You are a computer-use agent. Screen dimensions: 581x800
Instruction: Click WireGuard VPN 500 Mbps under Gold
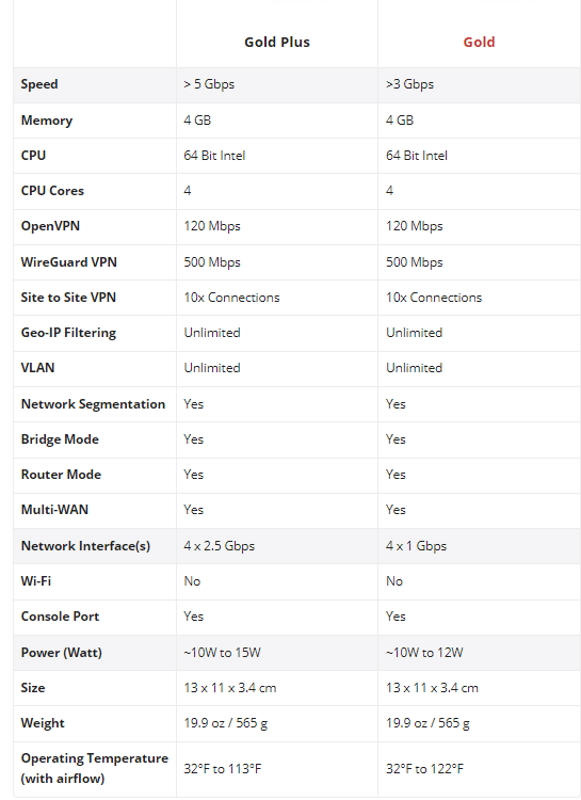coord(414,262)
